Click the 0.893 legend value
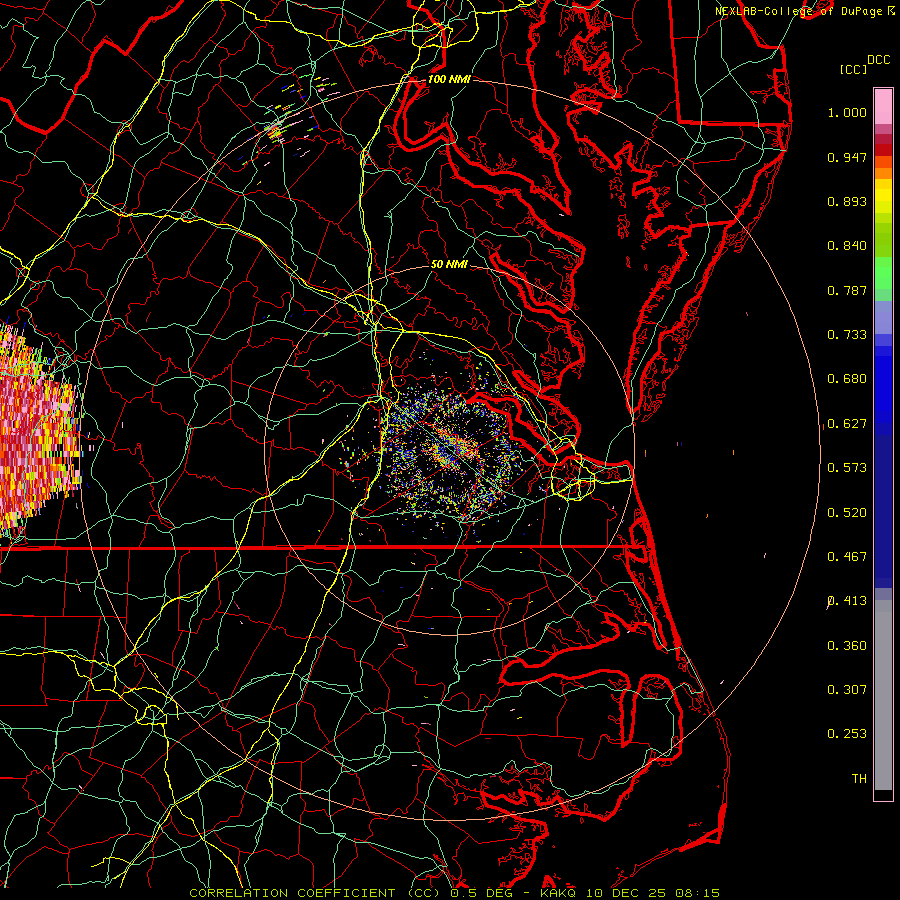Viewport: 900px width, 900px height. pos(847,201)
